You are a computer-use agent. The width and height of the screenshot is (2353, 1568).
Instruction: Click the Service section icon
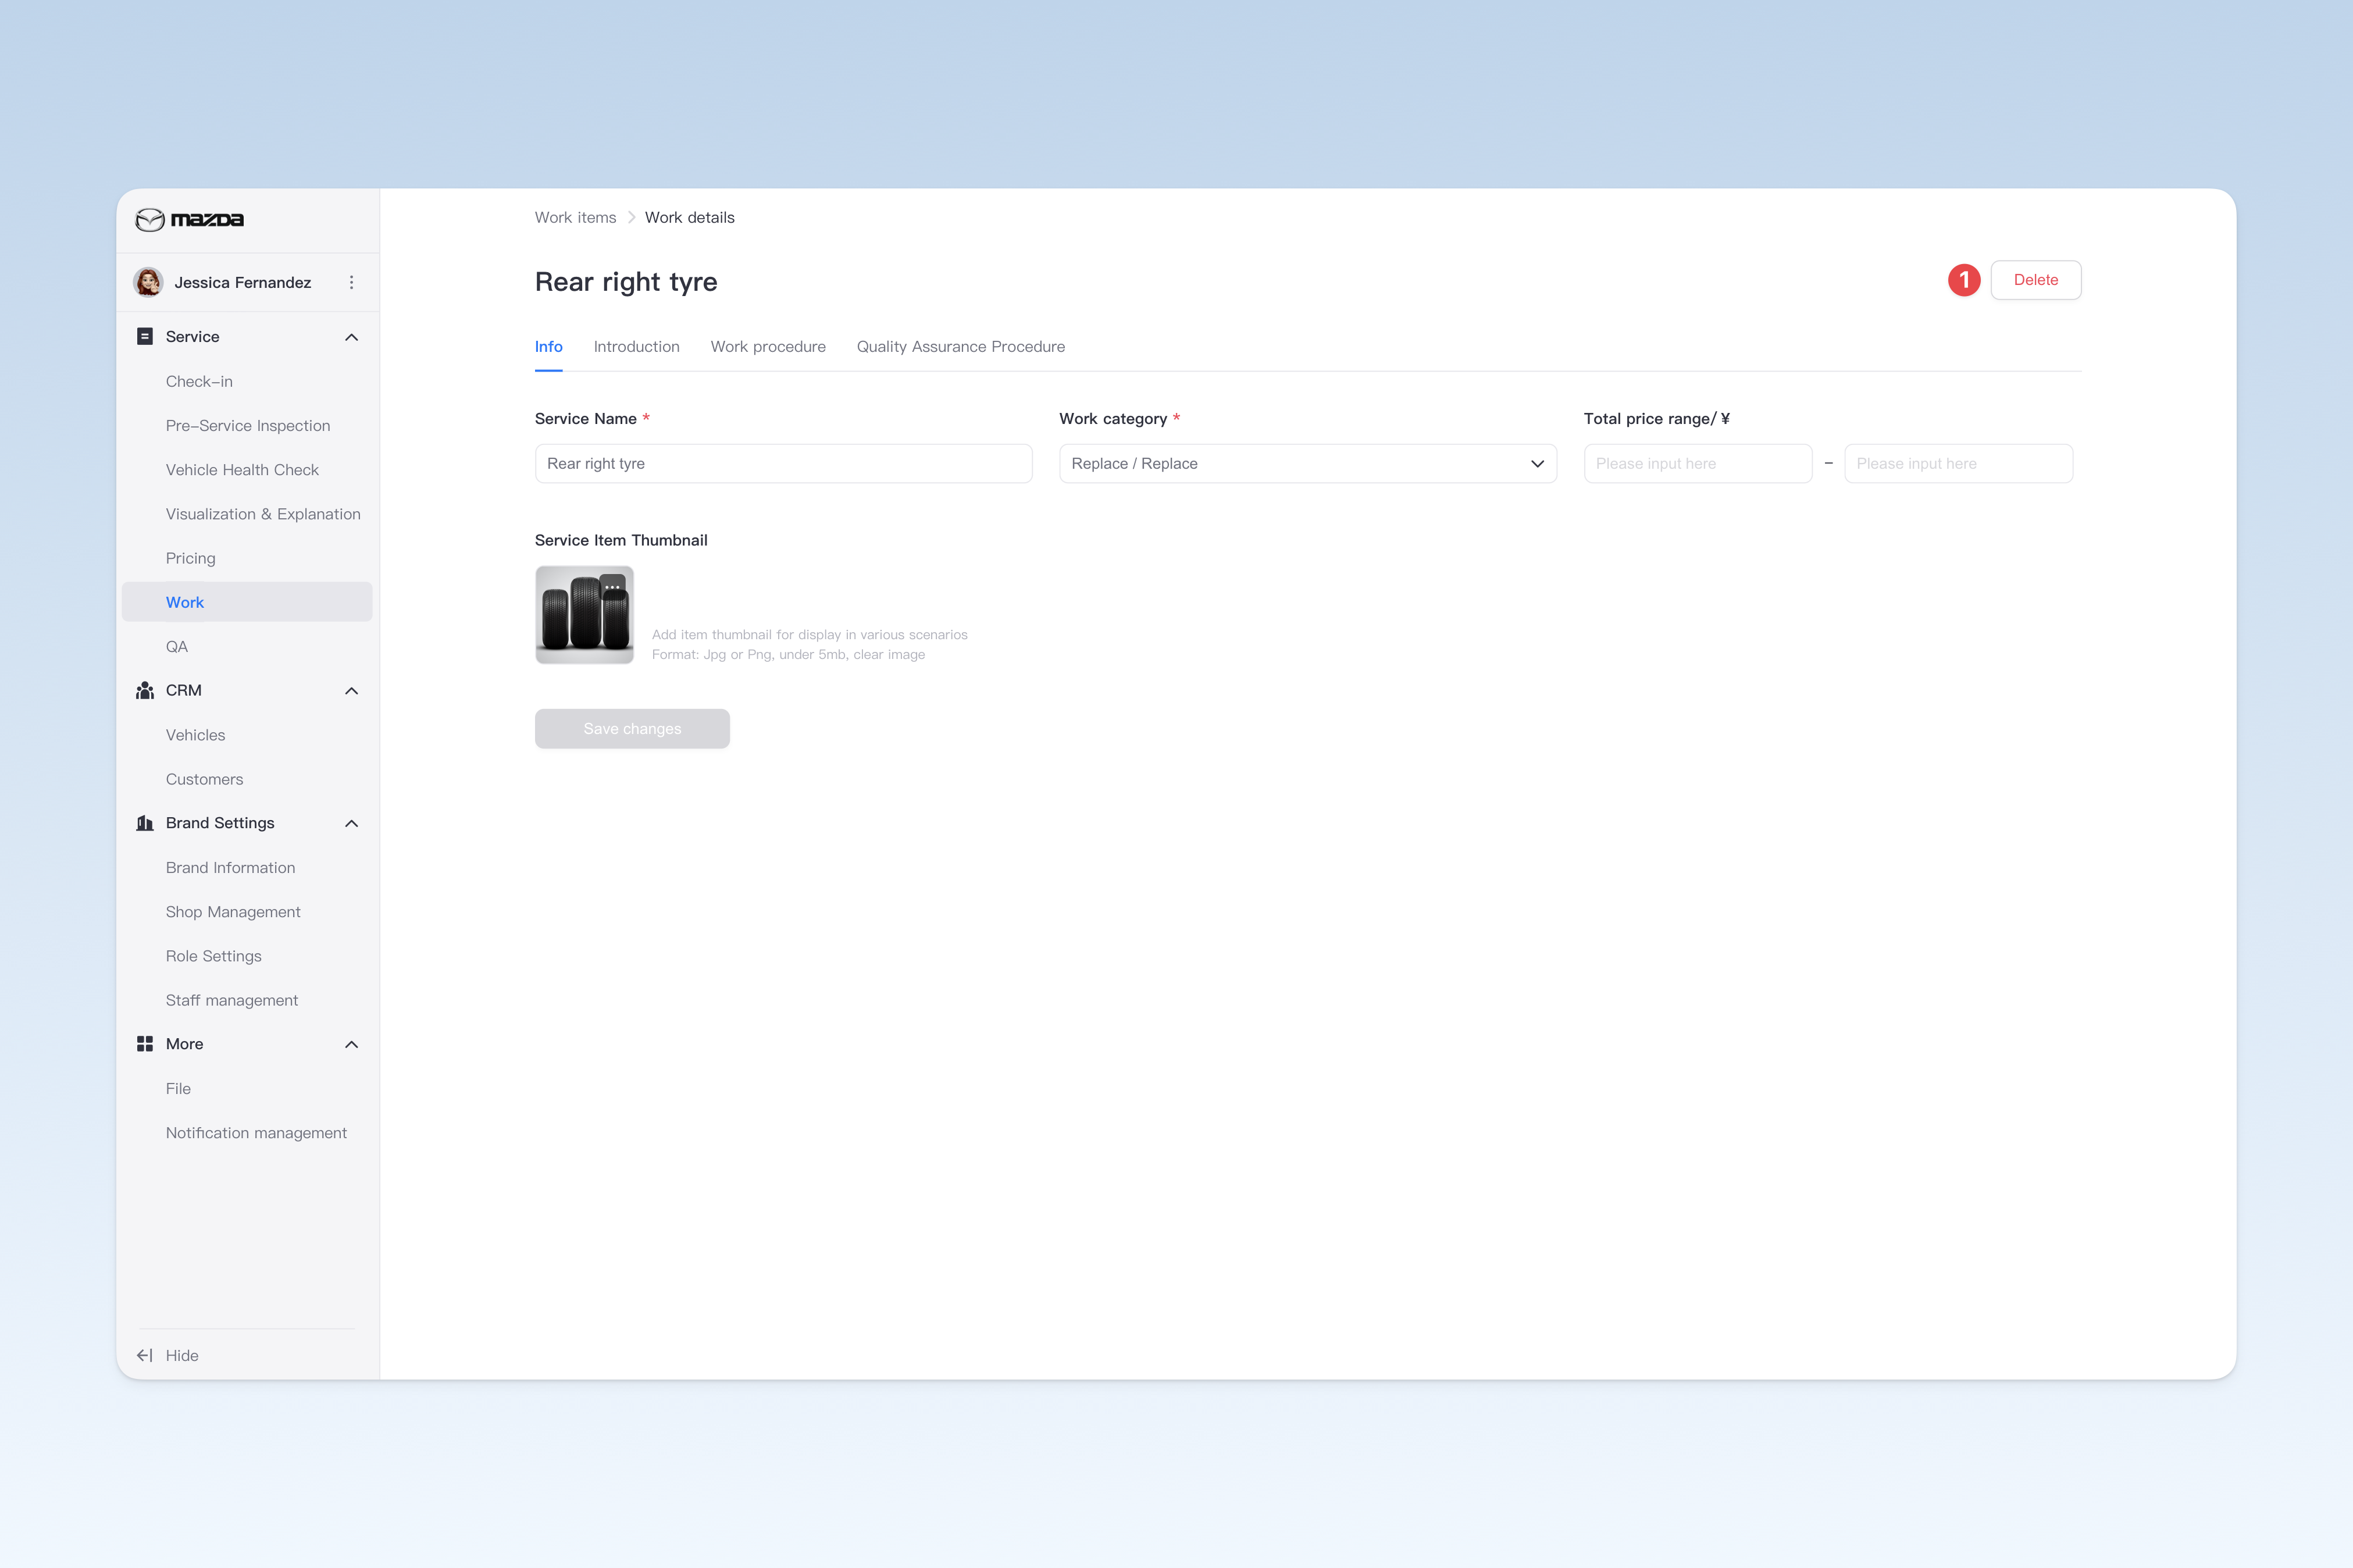pyautogui.click(x=145, y=336)
